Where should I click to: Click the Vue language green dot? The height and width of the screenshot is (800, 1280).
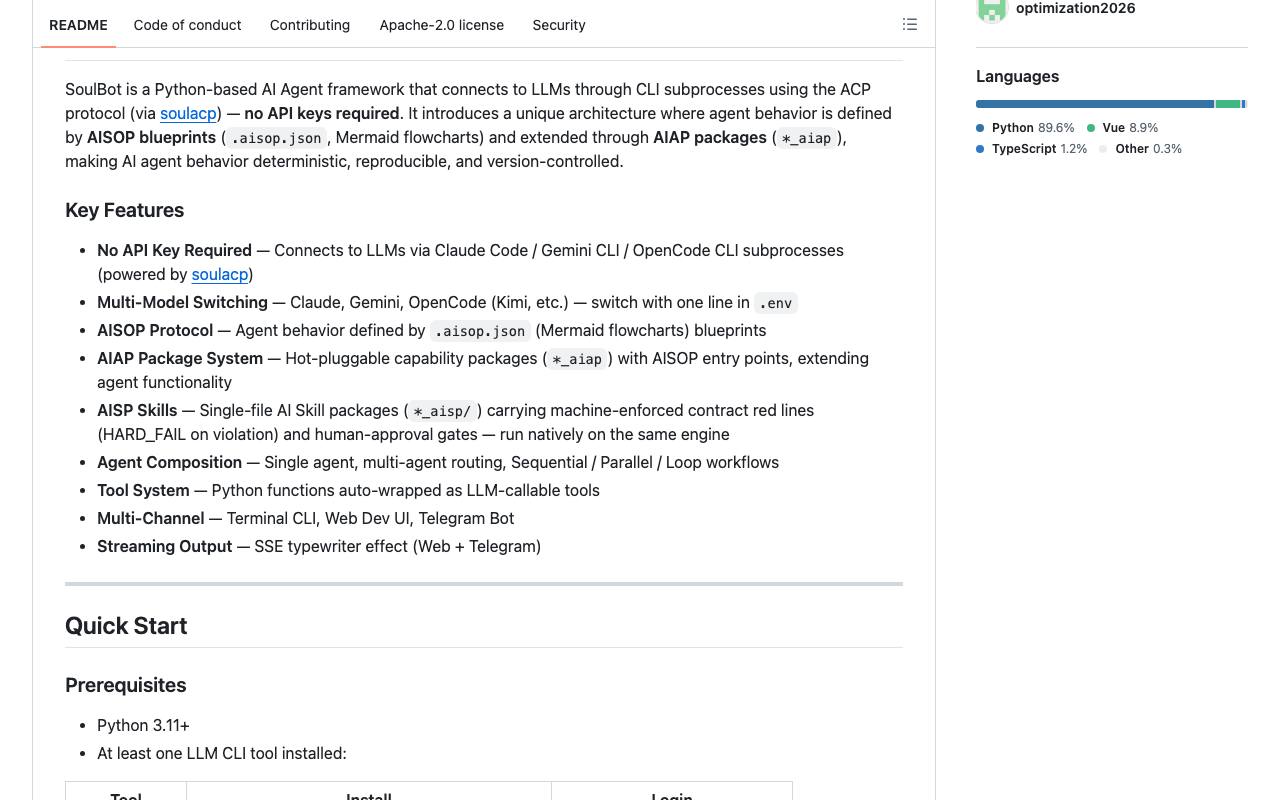point(1091,128)
